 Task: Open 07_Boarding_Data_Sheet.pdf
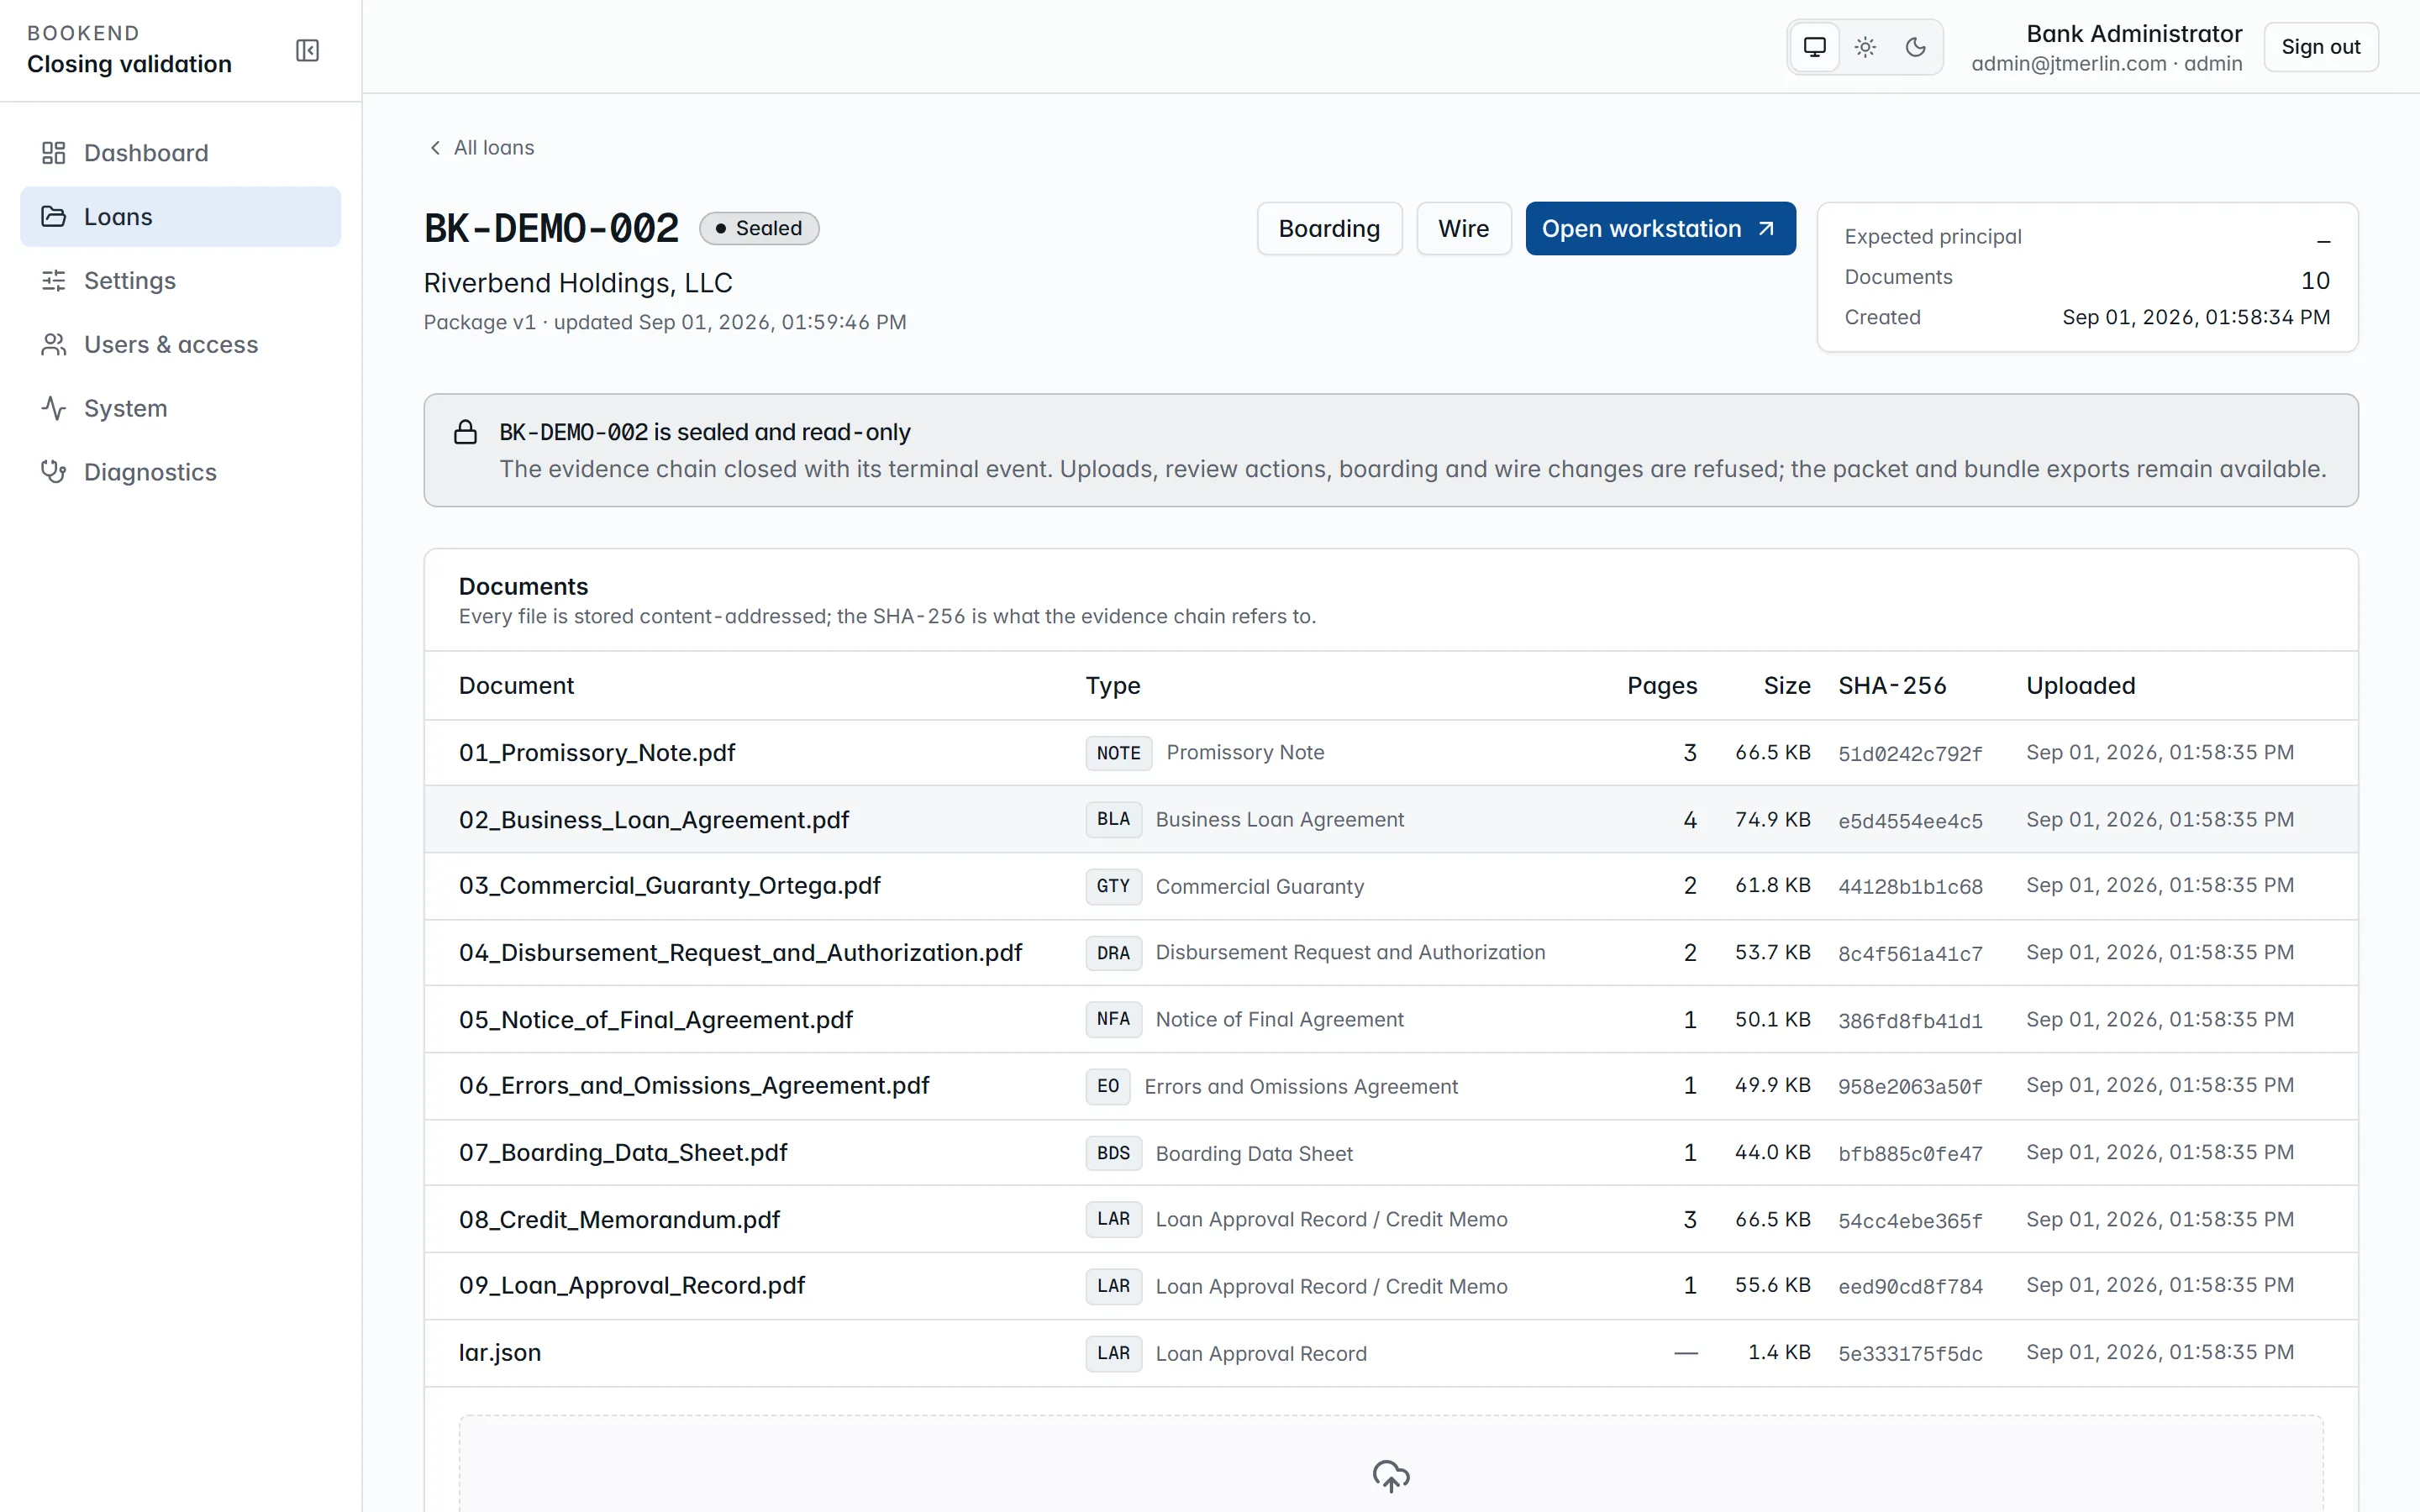623,1153
